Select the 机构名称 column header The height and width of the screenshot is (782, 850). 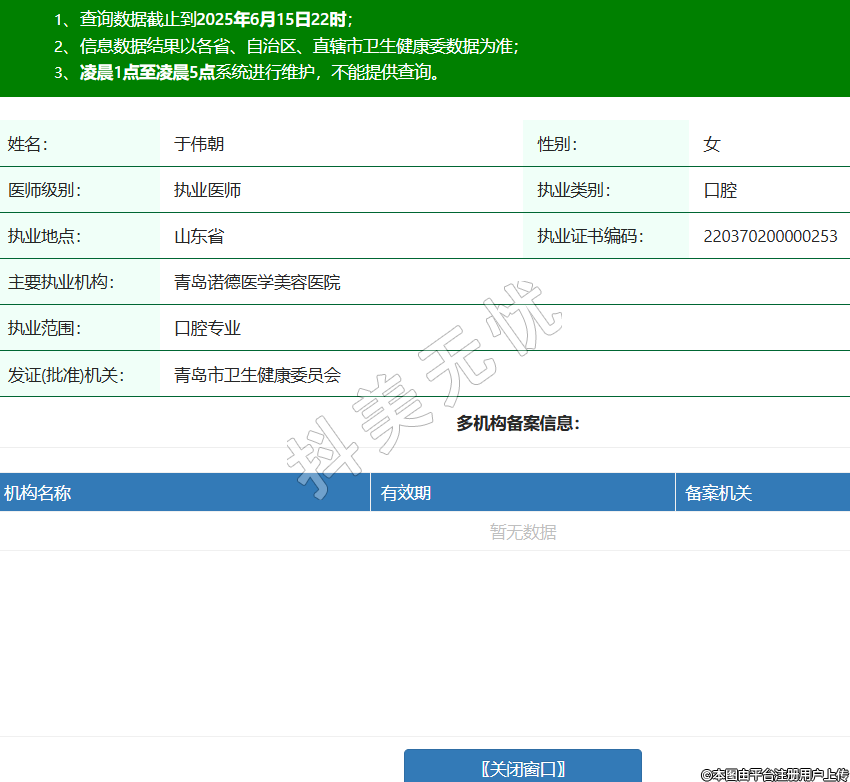coord(38,492)
